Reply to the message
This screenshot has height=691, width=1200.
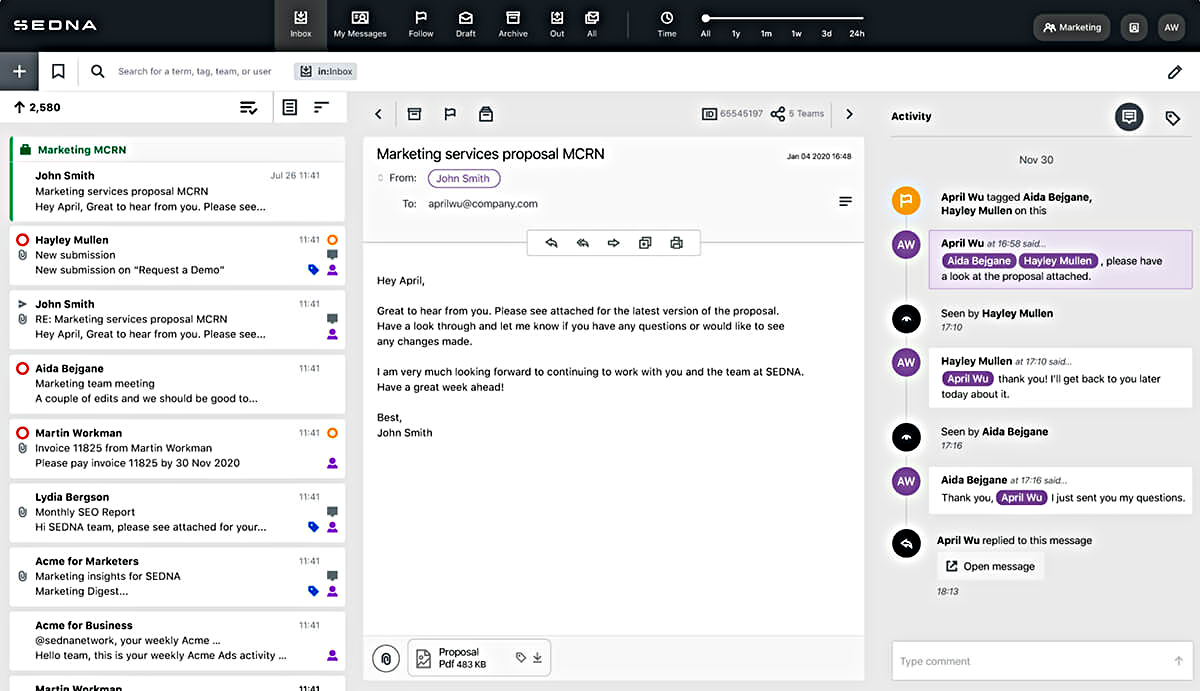pyautogui.click(x=551, y=243)
